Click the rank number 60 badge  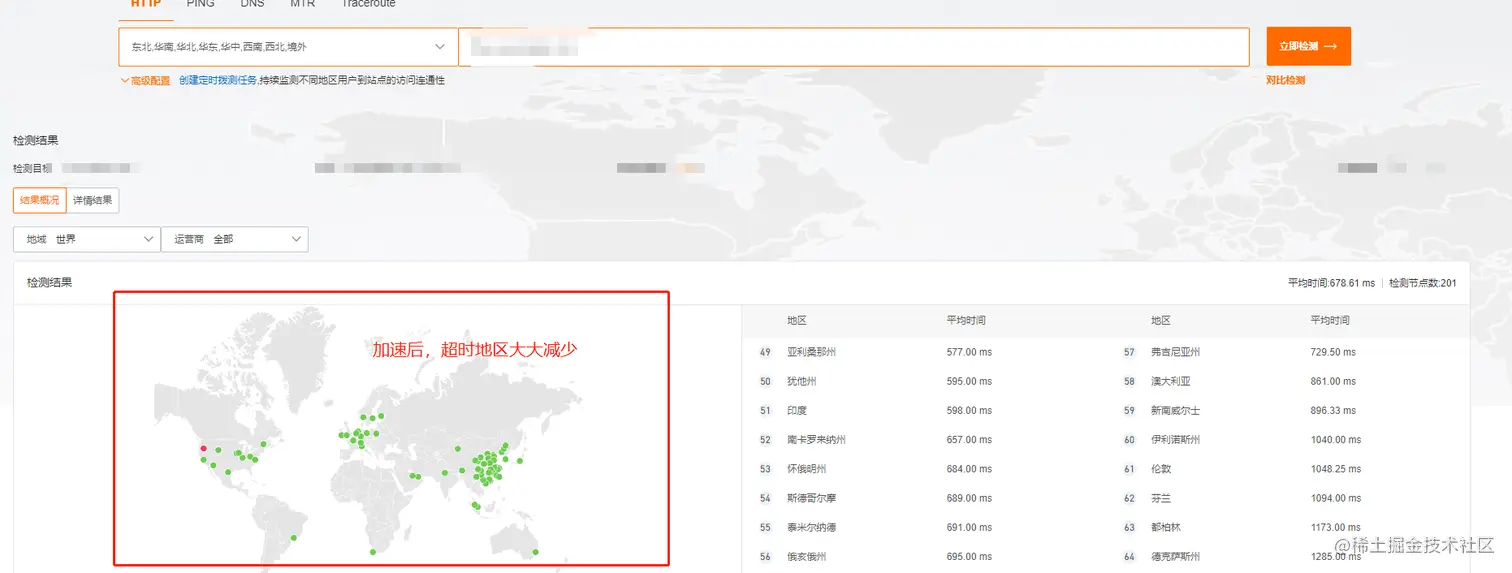(x=1130, y=439)
